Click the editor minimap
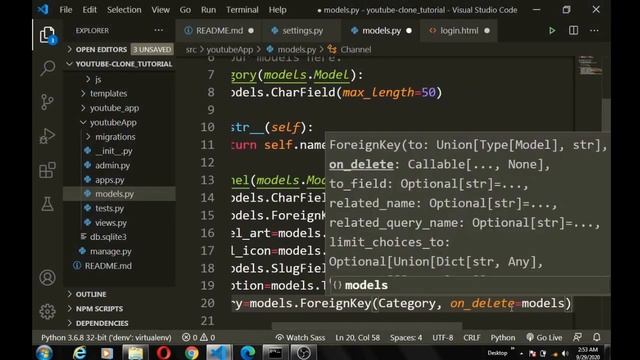This screenshot has width=640, height=360. coord(590,65)
